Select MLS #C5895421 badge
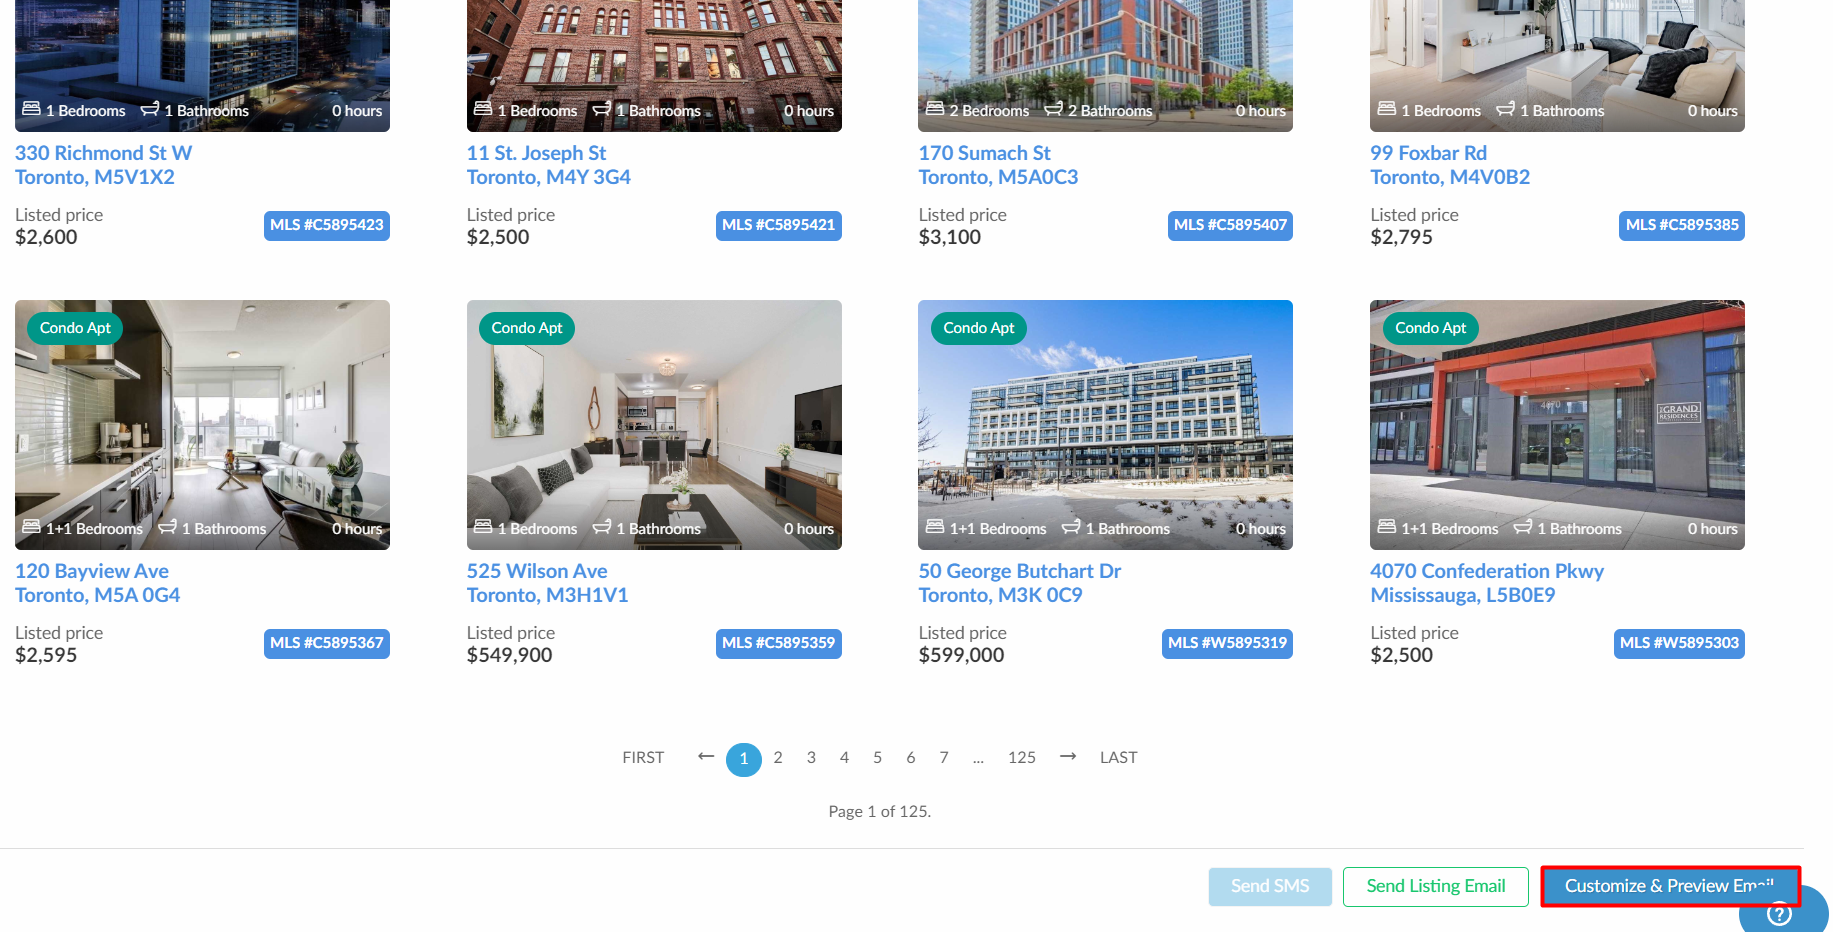The image size is (1833, 932). click(779, 225)
